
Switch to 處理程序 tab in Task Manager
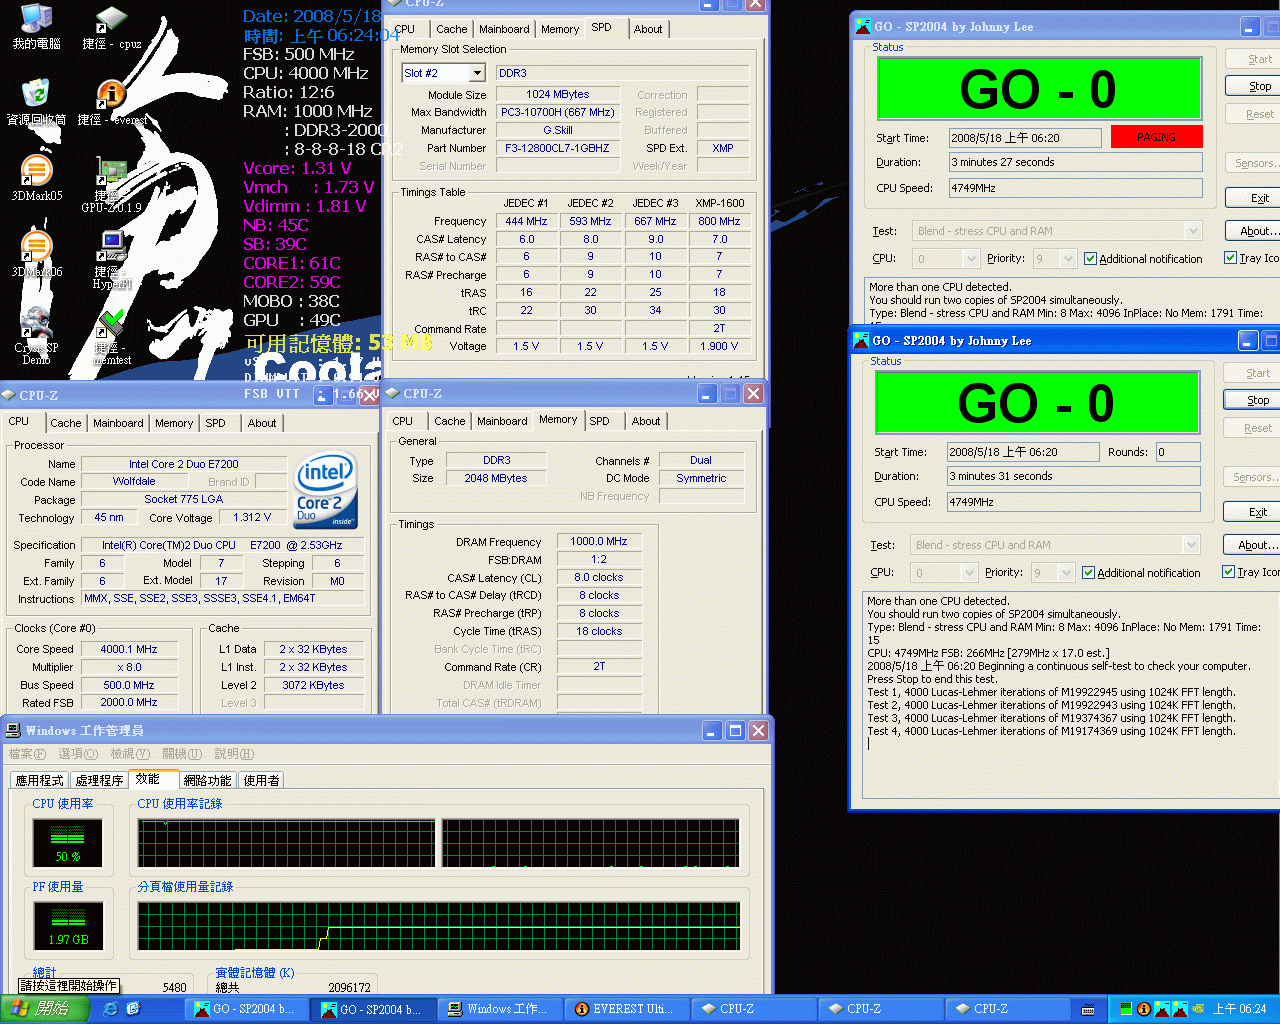pyautogui.click(x=99, y=780)
